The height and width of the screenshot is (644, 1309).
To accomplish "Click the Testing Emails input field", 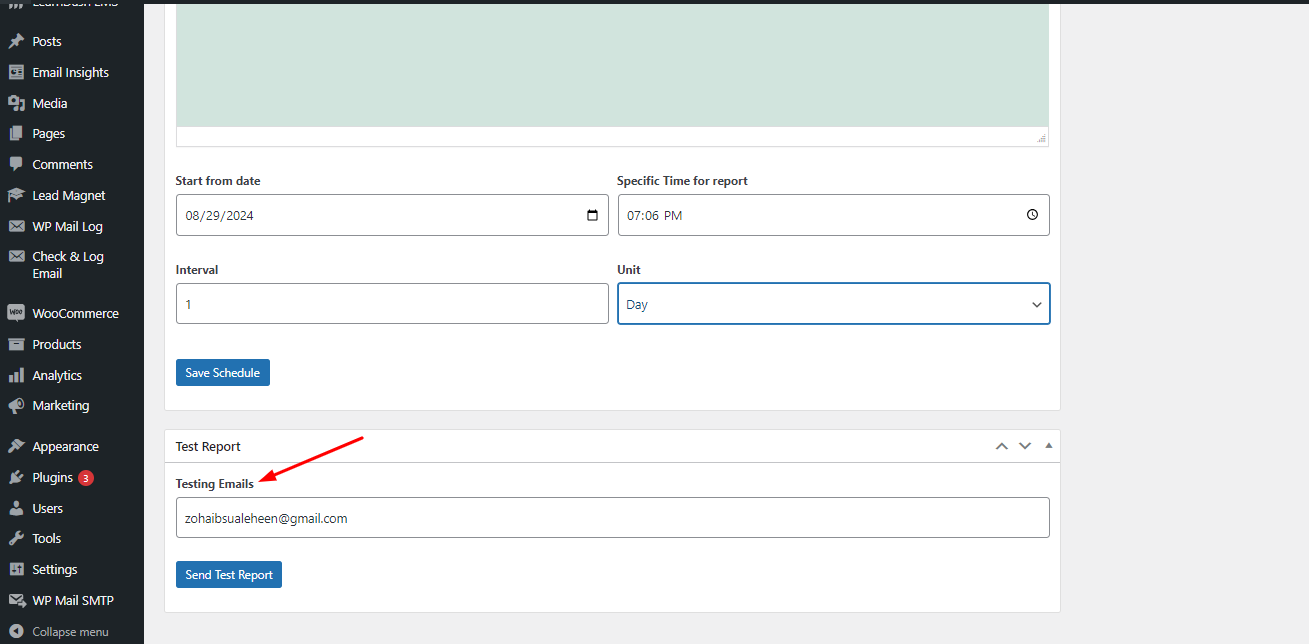I will point(612,518).
